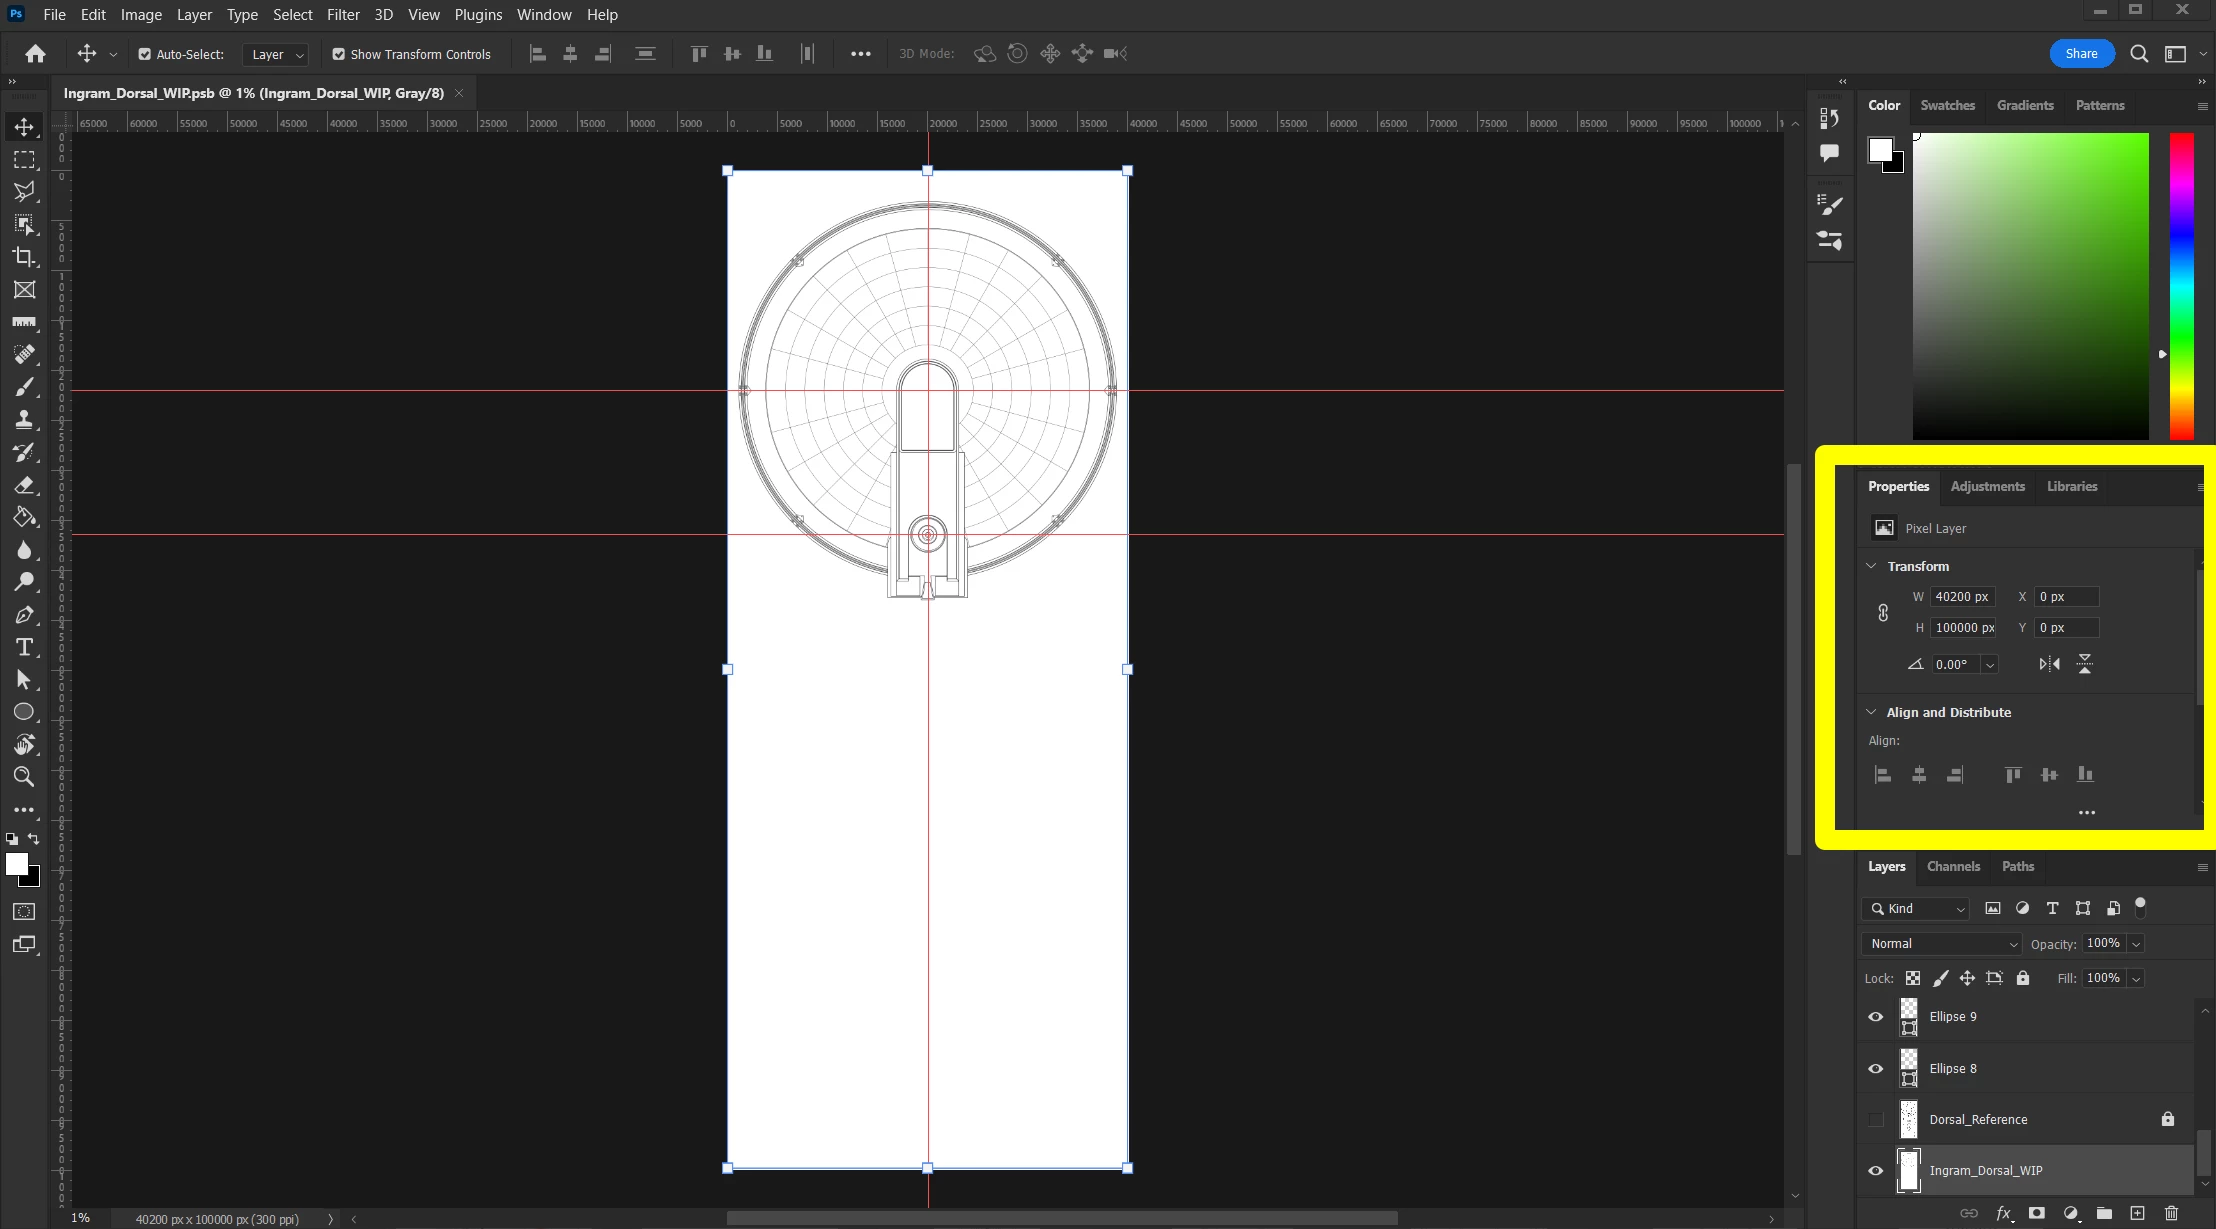Viewport: 2216px width, 1229px height.
Task: Select the Horizontal Type tool
Action: pyautogui.click(x=24, y=647)
